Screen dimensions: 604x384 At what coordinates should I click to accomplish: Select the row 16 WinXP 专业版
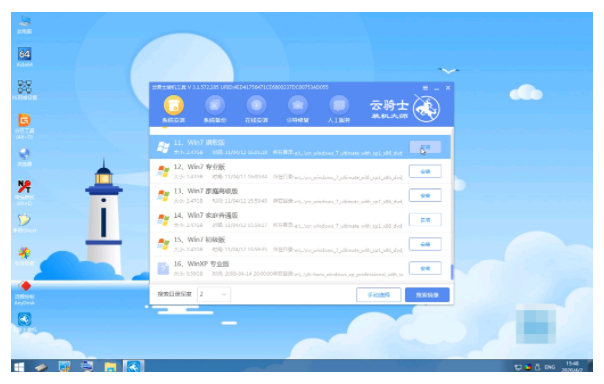300,268
